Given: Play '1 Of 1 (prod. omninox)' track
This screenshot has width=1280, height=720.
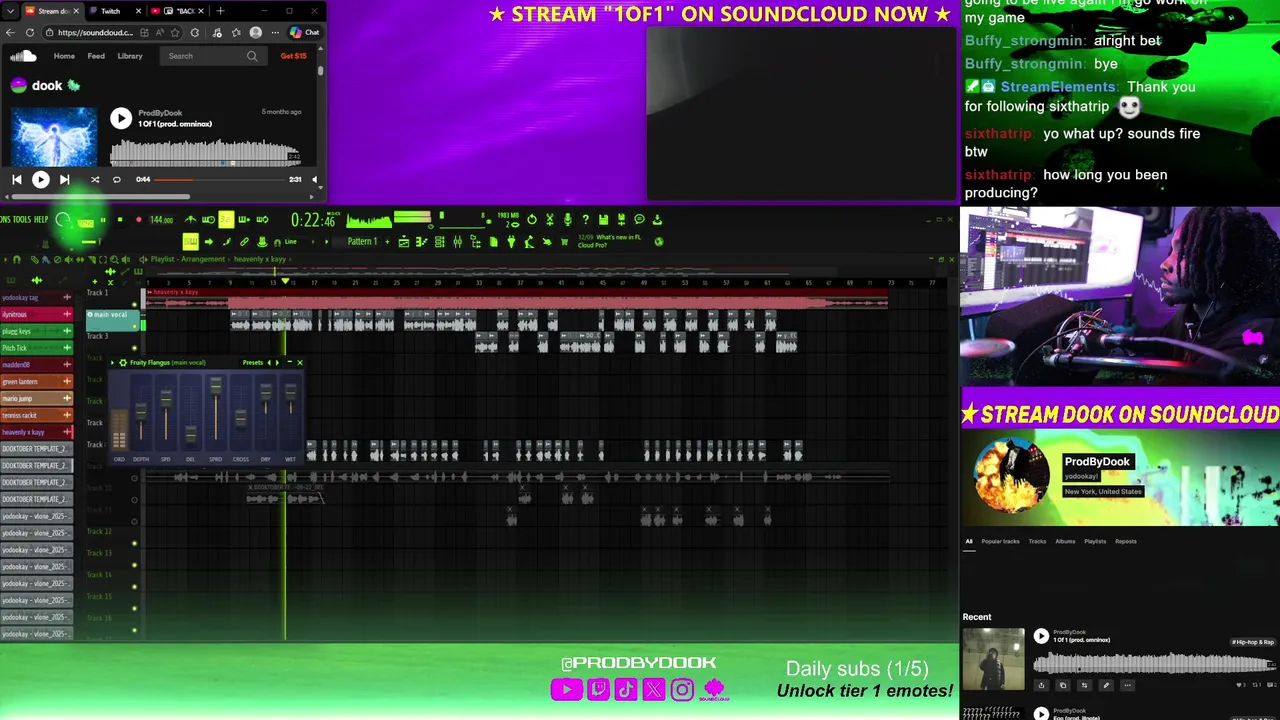Looking at the screenshot, I should click(x=121, y=118).
